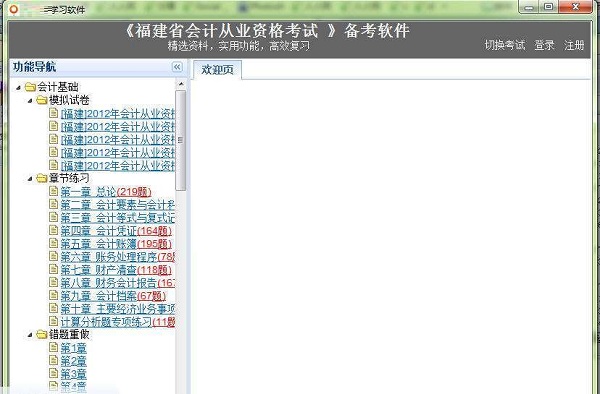Viewport: 600px width, 394px height.
Task: Click the 章节练习 folder icon
Action: coord(42,178)
